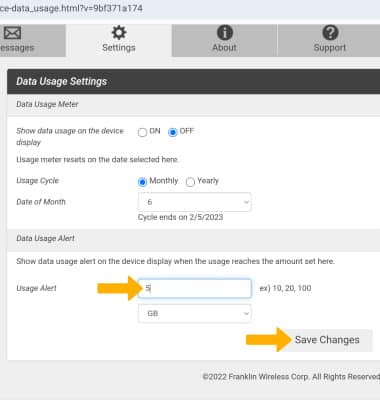
Task: Click the Save Changes button
Action: click(x=327, y=340)
